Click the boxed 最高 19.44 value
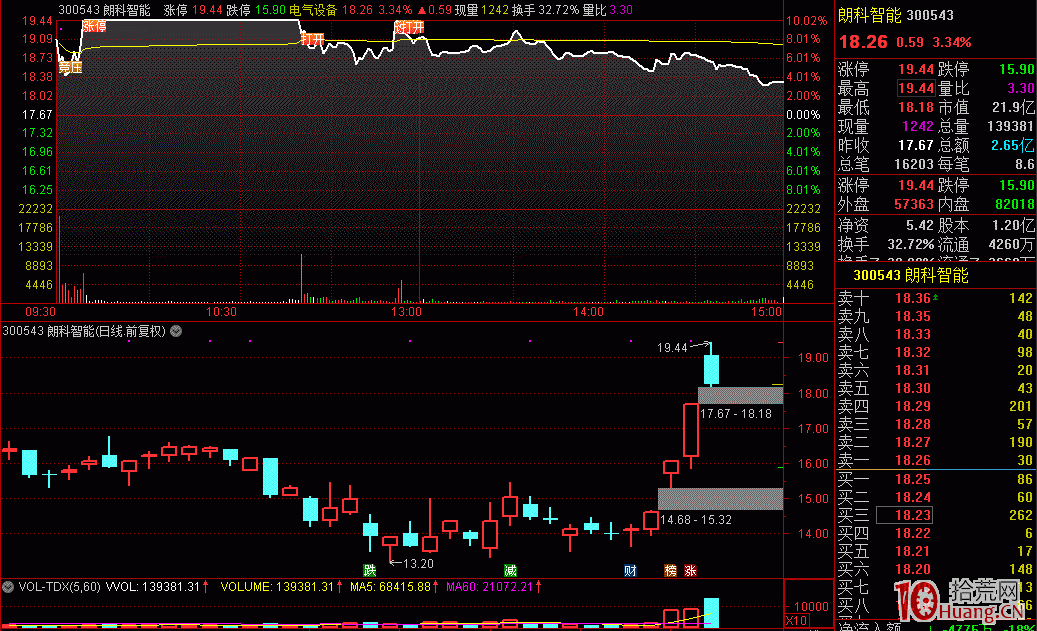The height and width of the screenshot is (631, 1037). (x=916, y=88)
